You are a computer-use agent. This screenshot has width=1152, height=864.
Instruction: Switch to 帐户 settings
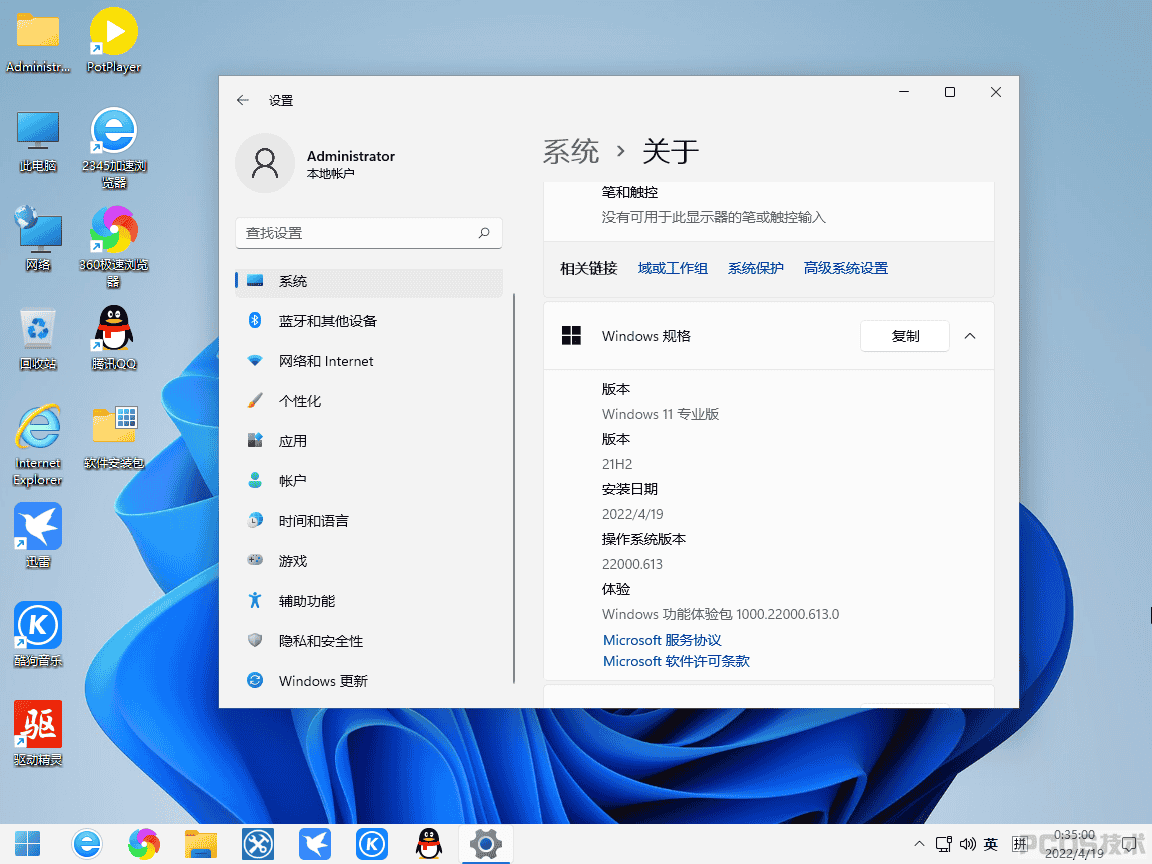coord(369,481)
